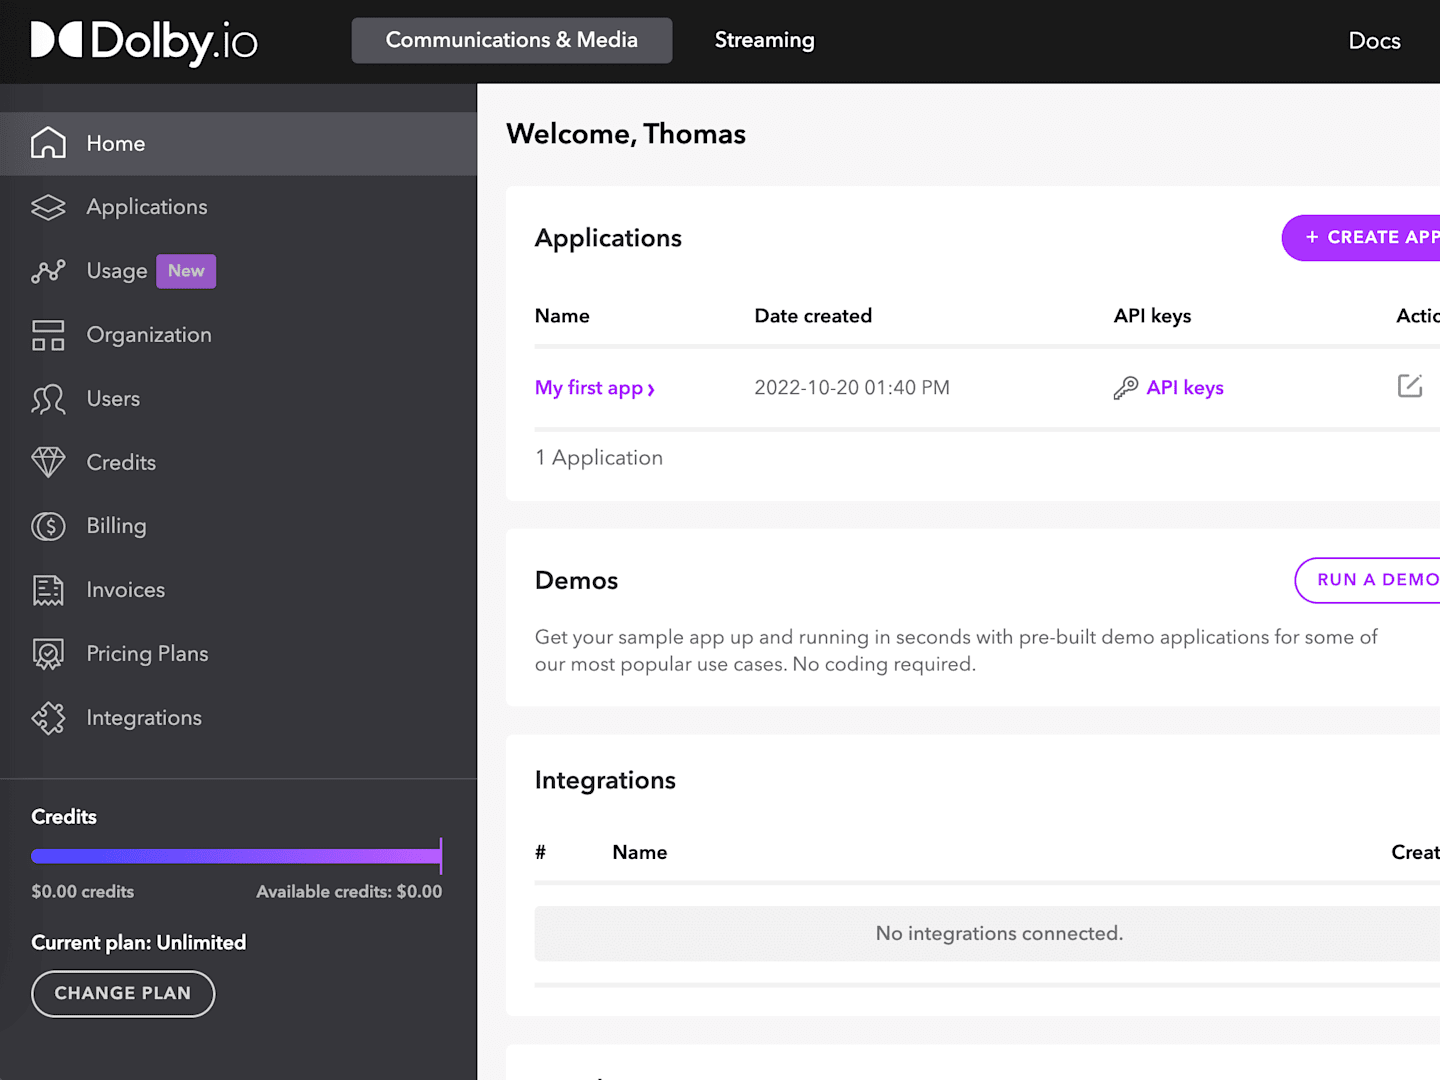This screenshot has width=1440, height=1080.
Task: Click the 'Current plan: Unlimited' text
Action: click(139, 943)
